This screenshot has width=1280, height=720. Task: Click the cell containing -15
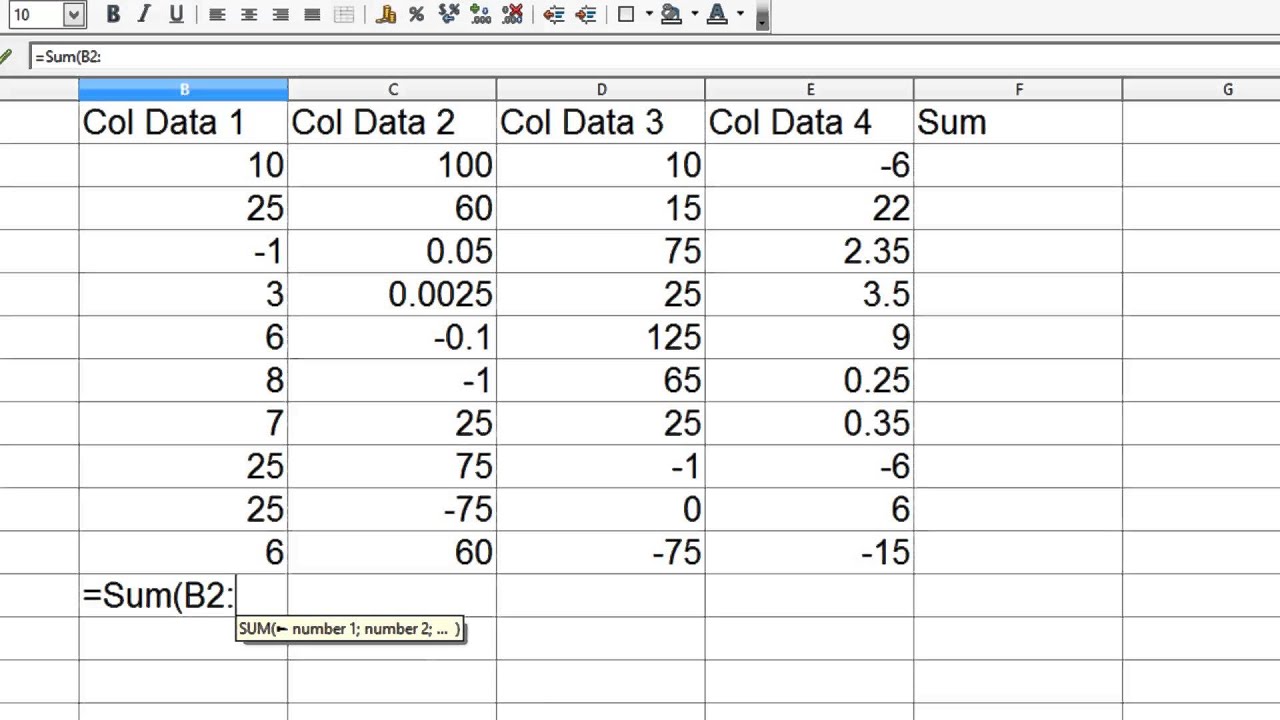[x=810, y=552]
